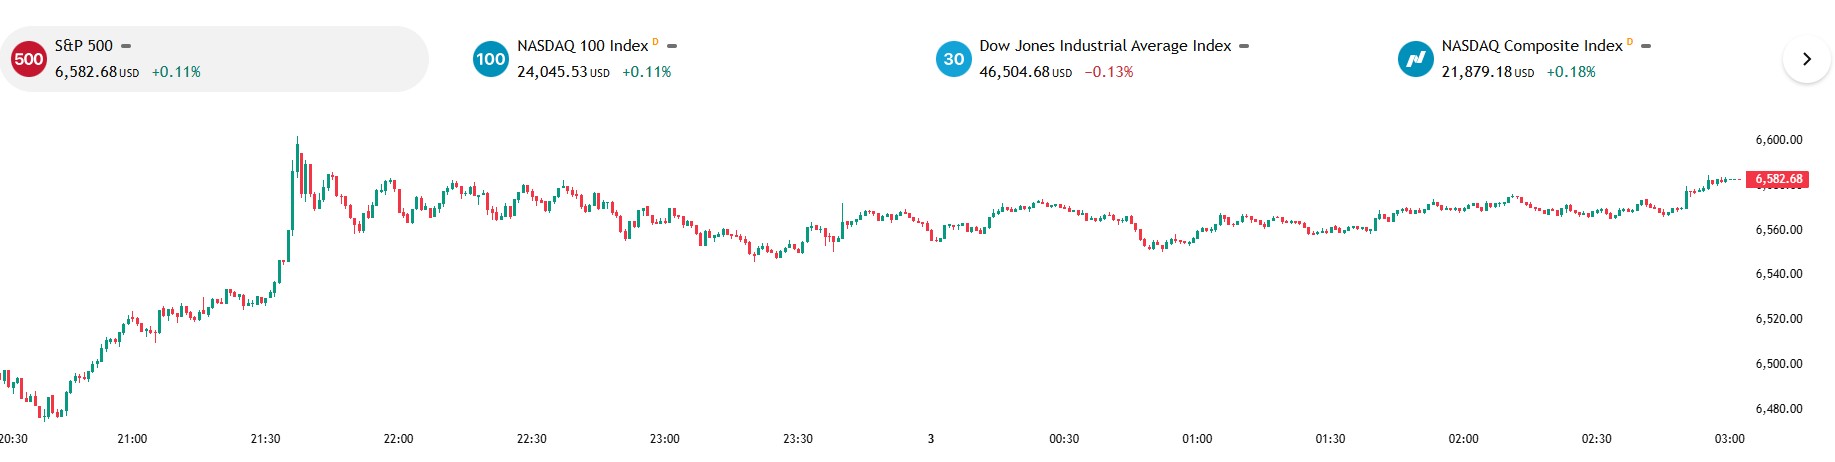This screenshot has width=1835, height=462.
Task: Click the 6,600.00 price axis label
Action: [x=1779, y=140]
